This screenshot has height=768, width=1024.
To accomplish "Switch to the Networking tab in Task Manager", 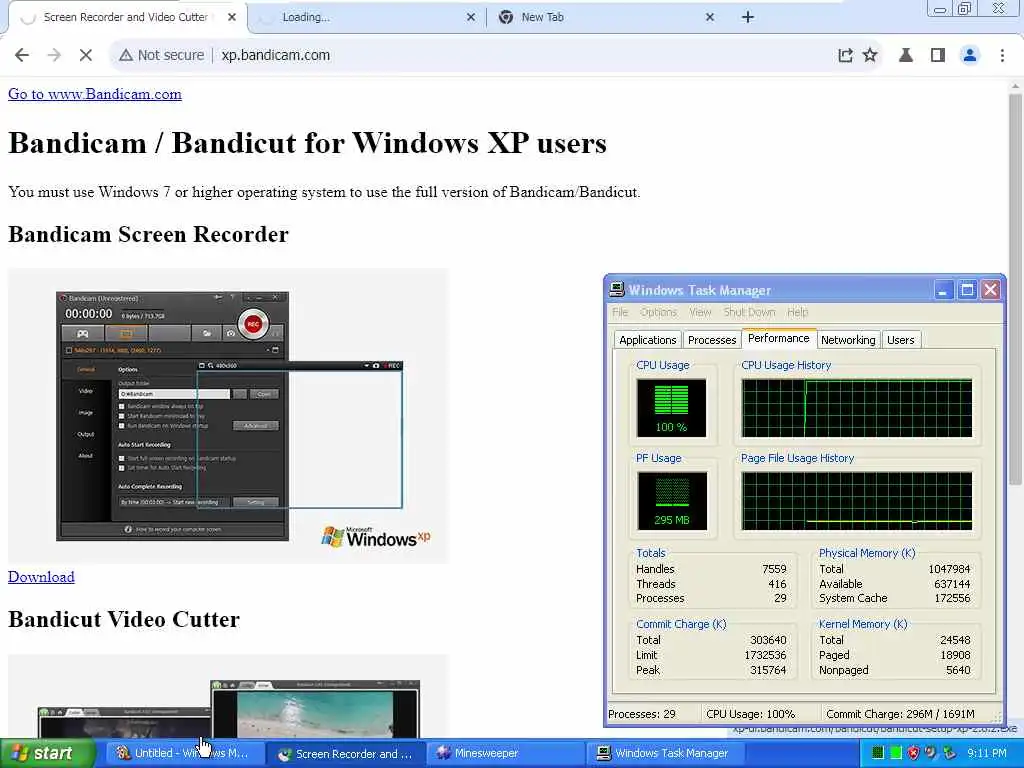I will 848,340.
